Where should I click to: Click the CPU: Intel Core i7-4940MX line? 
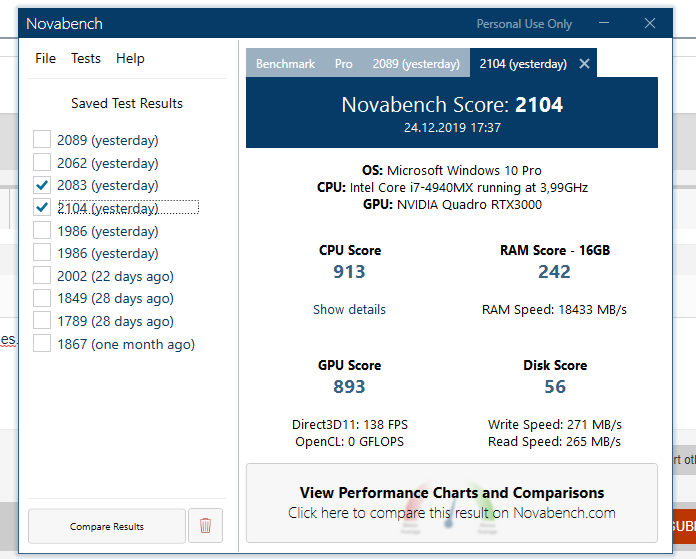pyautogui.click(x=452, y=188)
